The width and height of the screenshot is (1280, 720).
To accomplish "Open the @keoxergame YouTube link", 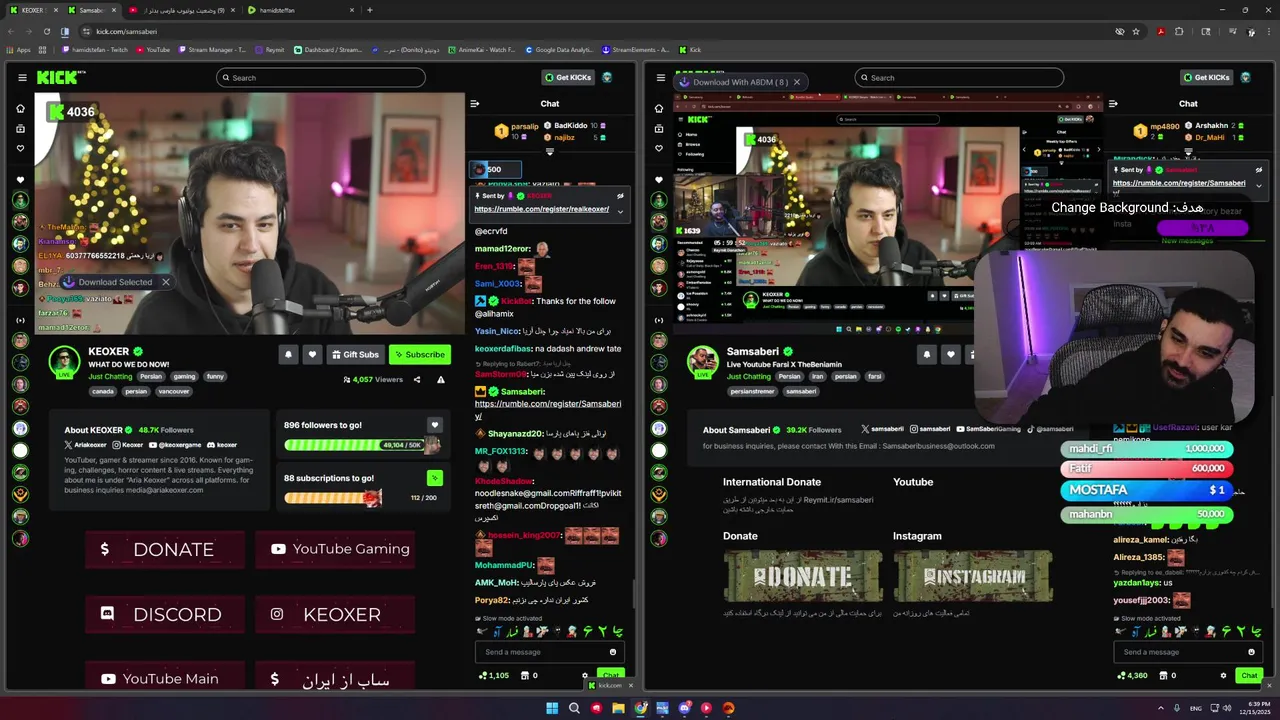I will pos(175,445).
